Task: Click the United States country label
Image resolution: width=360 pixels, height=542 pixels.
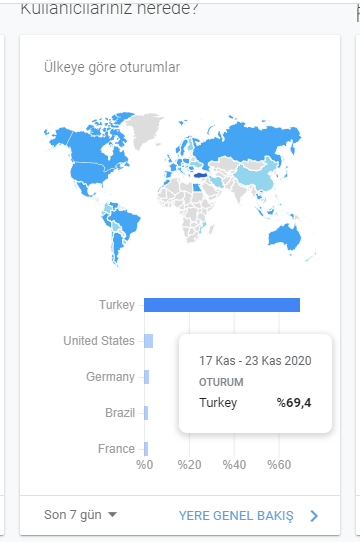Action: [x=99, y=341]
